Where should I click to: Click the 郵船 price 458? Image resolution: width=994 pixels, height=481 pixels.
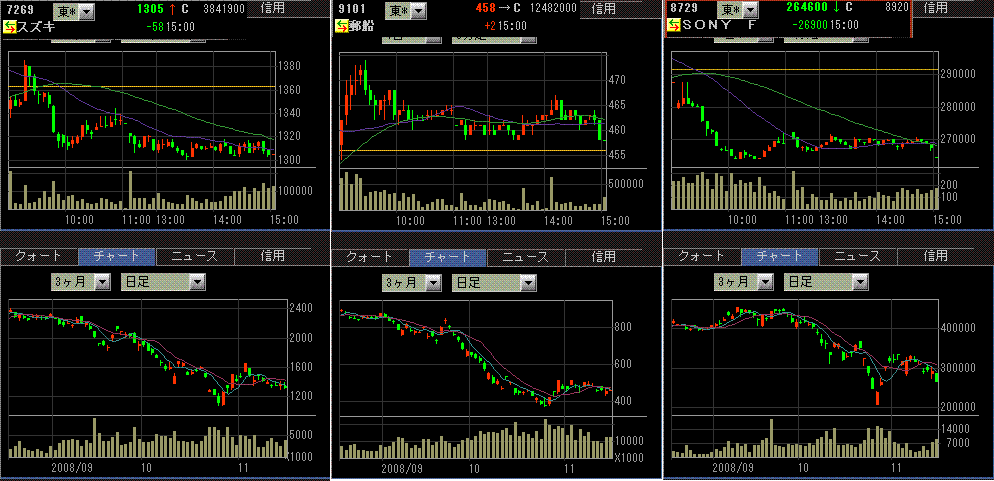coord(486,9)
